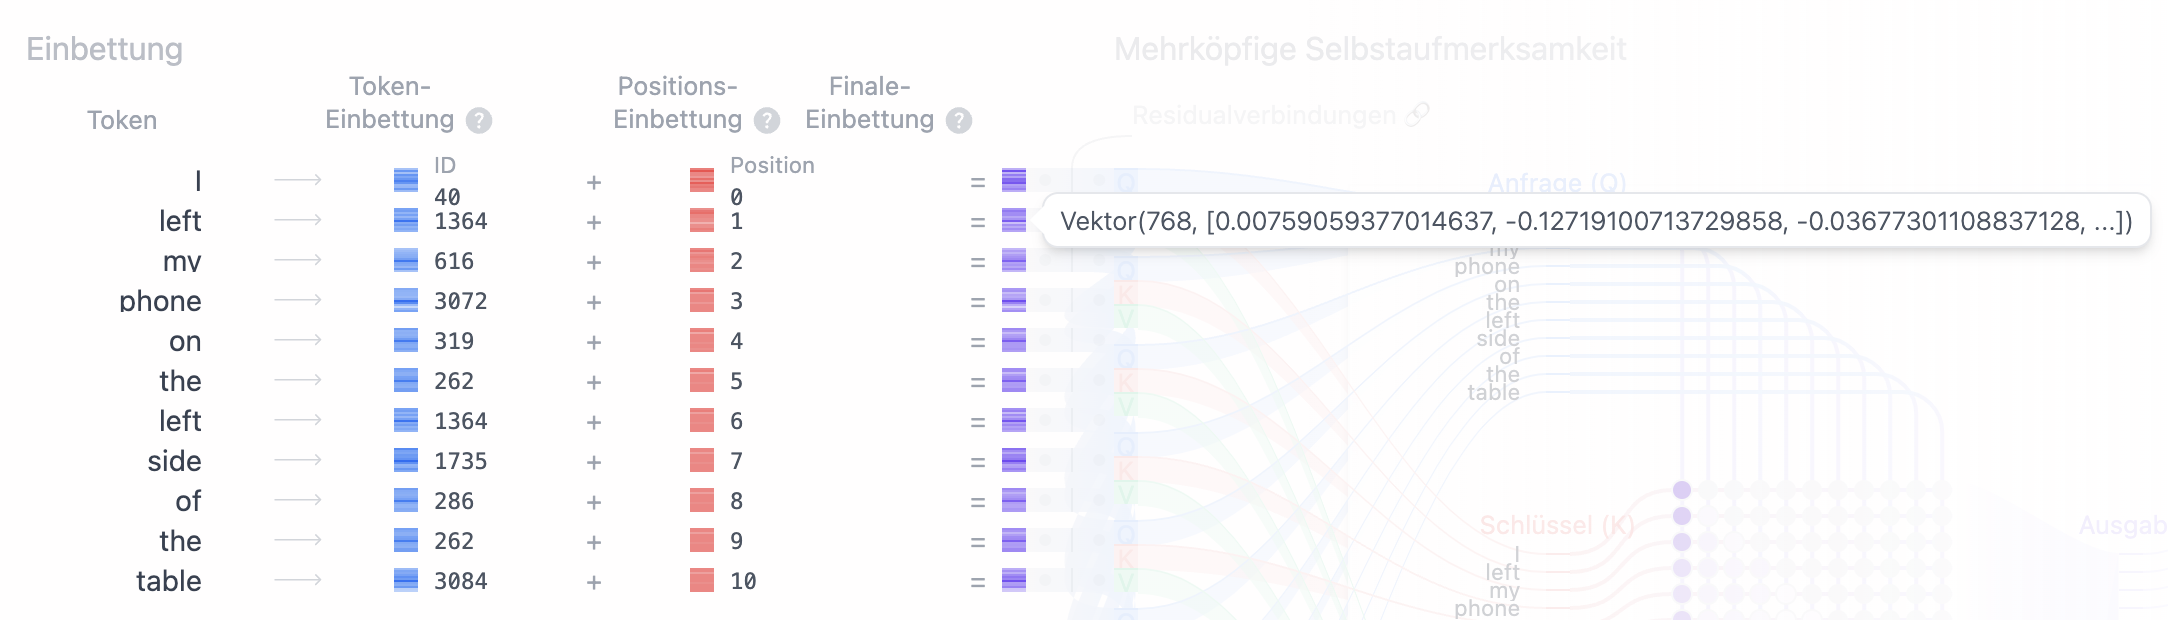Open the "Mehrköpfige Selbstaufmerksamkeit" section heading
Image resolution: width=2168 pixels, height=620 pixels.
click(x=1369, y=49)
